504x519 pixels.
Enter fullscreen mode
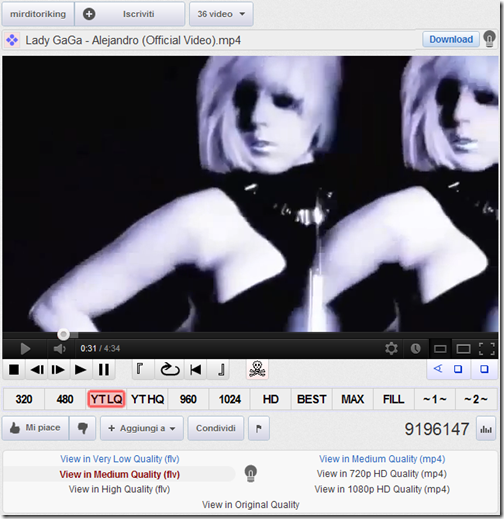[x=487, y=349]
